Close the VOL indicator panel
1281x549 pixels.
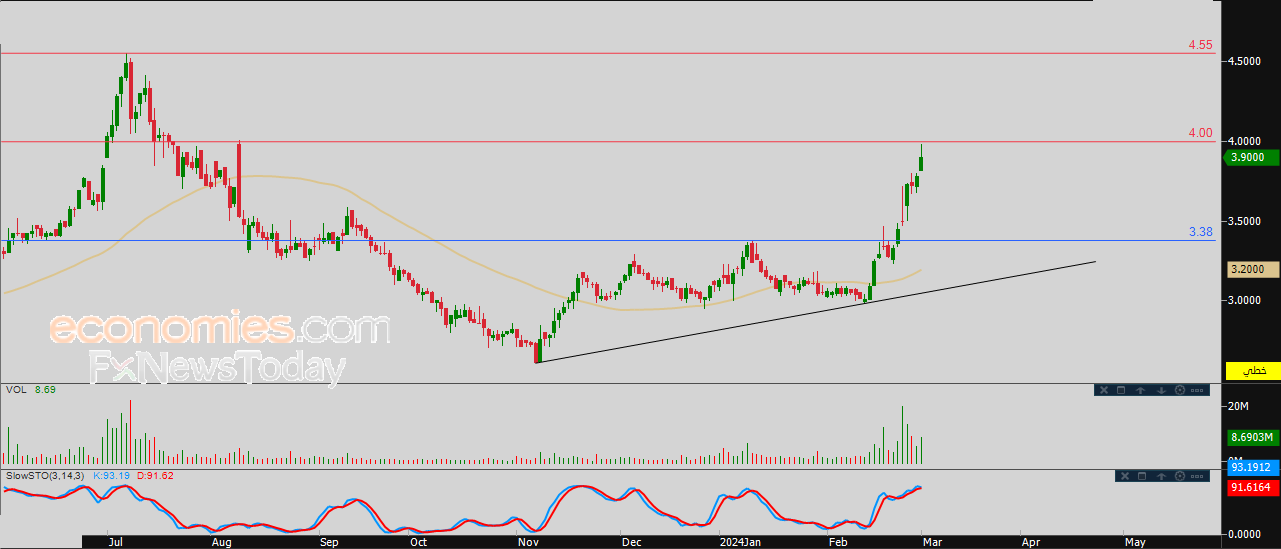pyautogui.click(x=1104, y=390)
